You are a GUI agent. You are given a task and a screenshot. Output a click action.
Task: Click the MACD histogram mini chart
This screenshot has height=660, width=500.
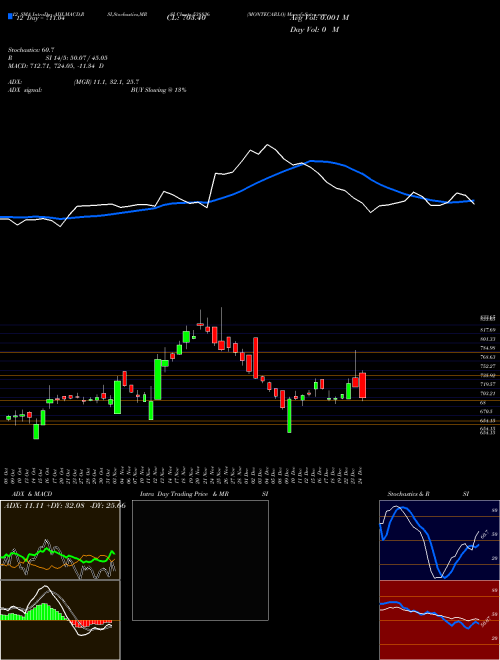(60, 620)
